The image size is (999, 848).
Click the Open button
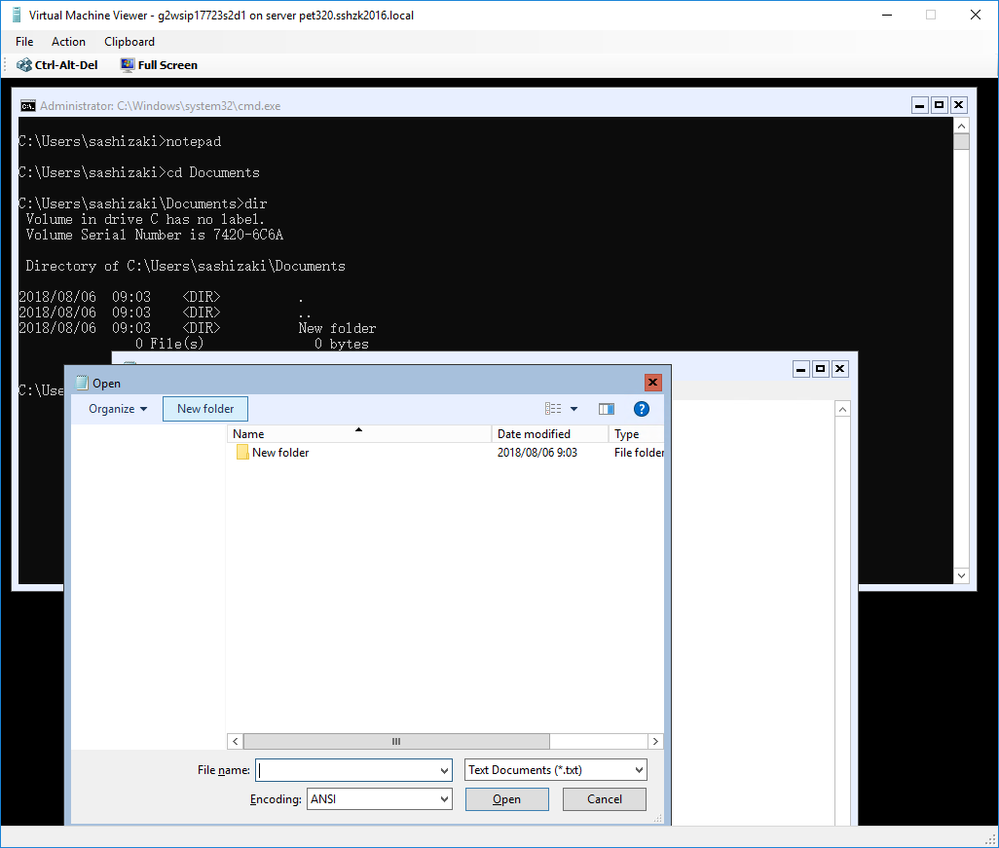click(507, 799)
